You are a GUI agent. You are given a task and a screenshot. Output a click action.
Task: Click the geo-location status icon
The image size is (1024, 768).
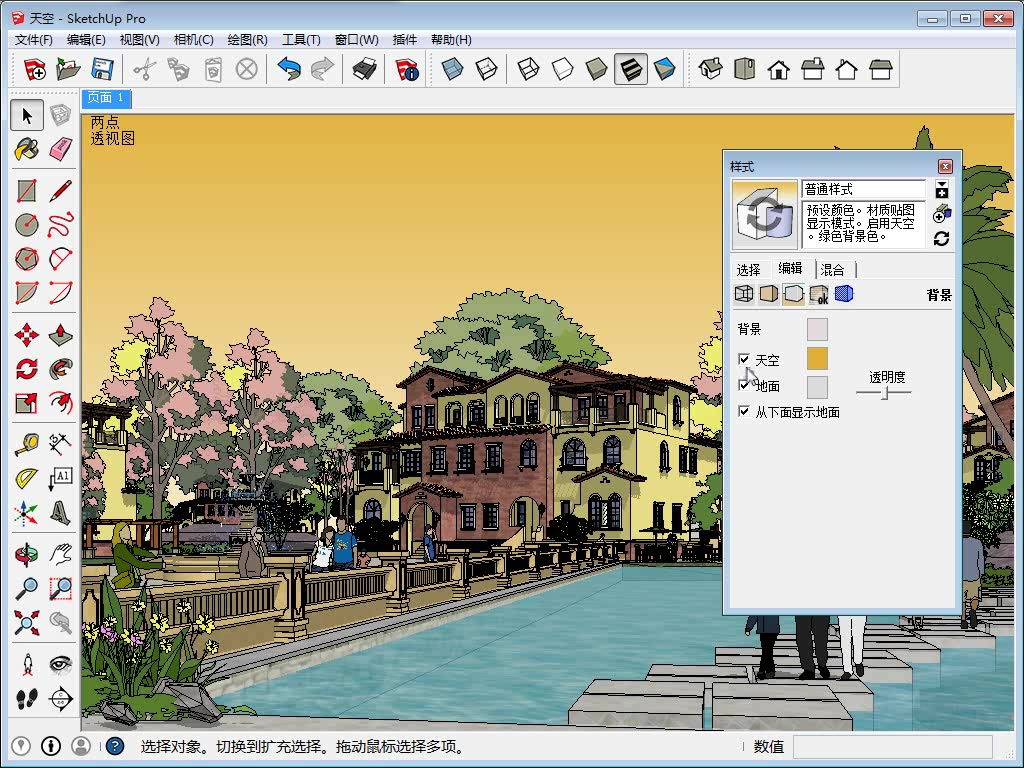click(21, 746)
